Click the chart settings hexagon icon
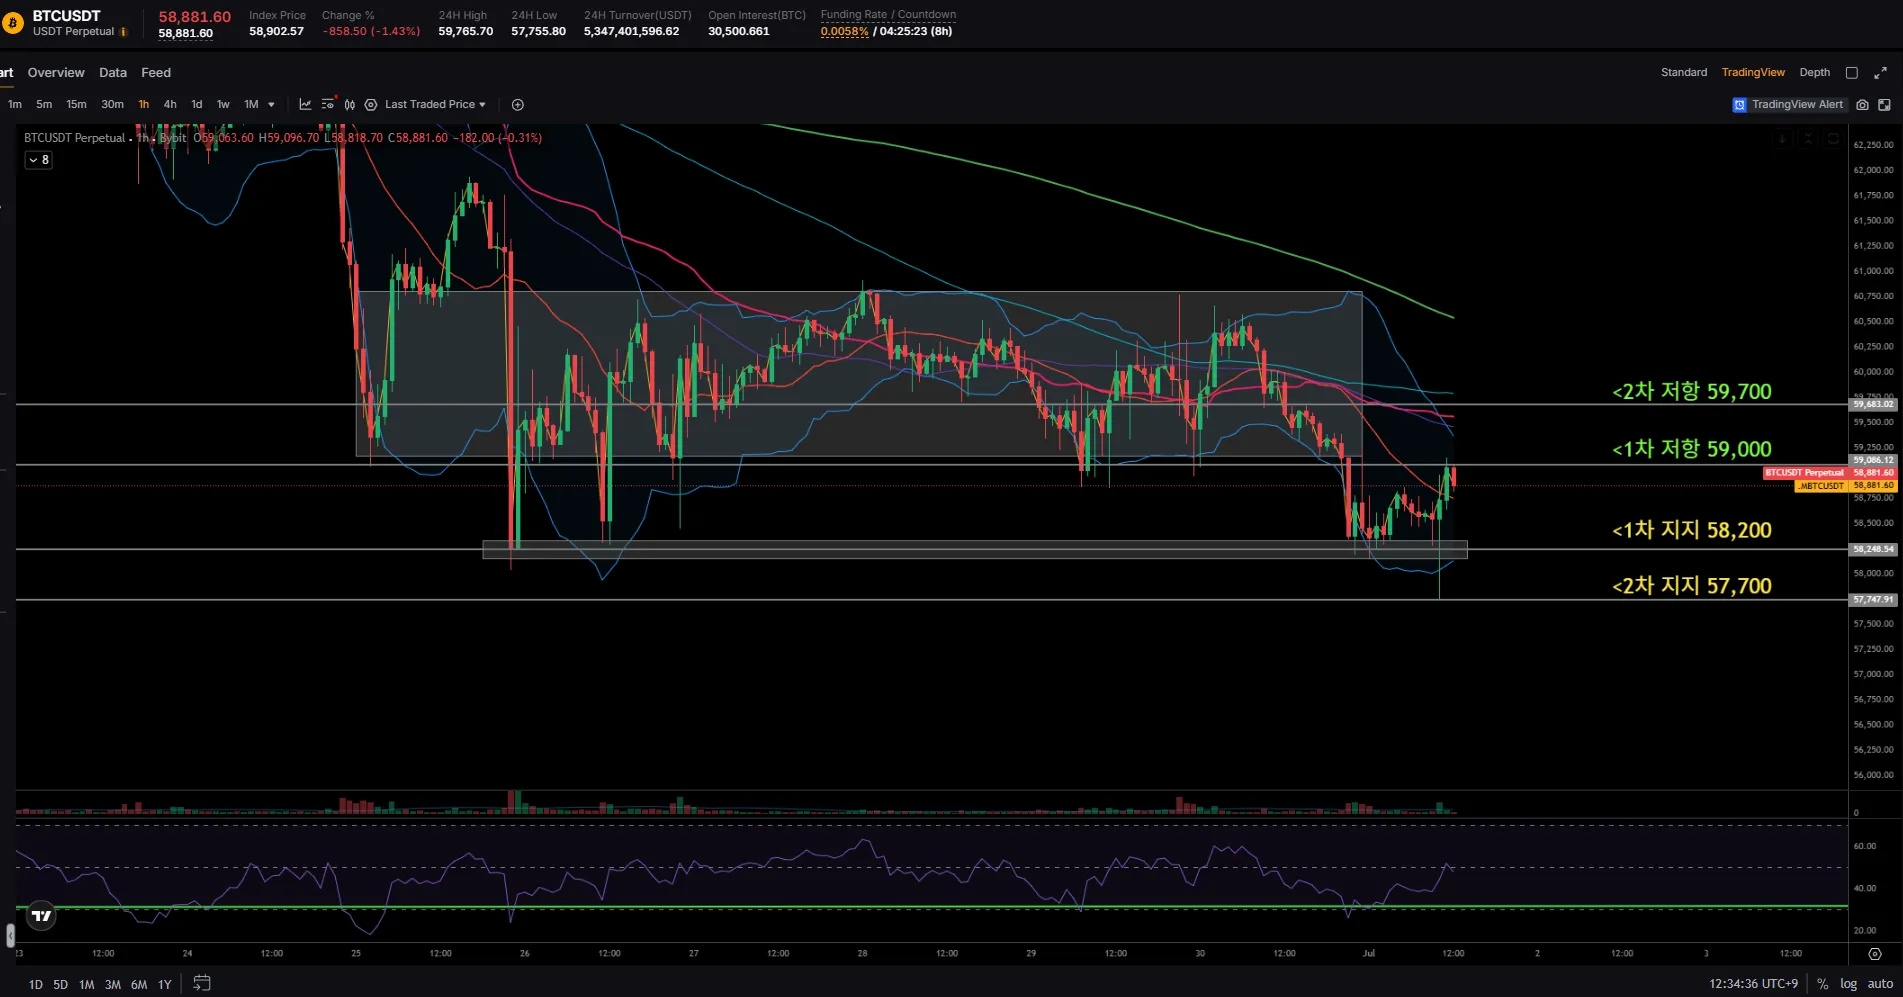 pyautogui.click(x=371, y=104)
